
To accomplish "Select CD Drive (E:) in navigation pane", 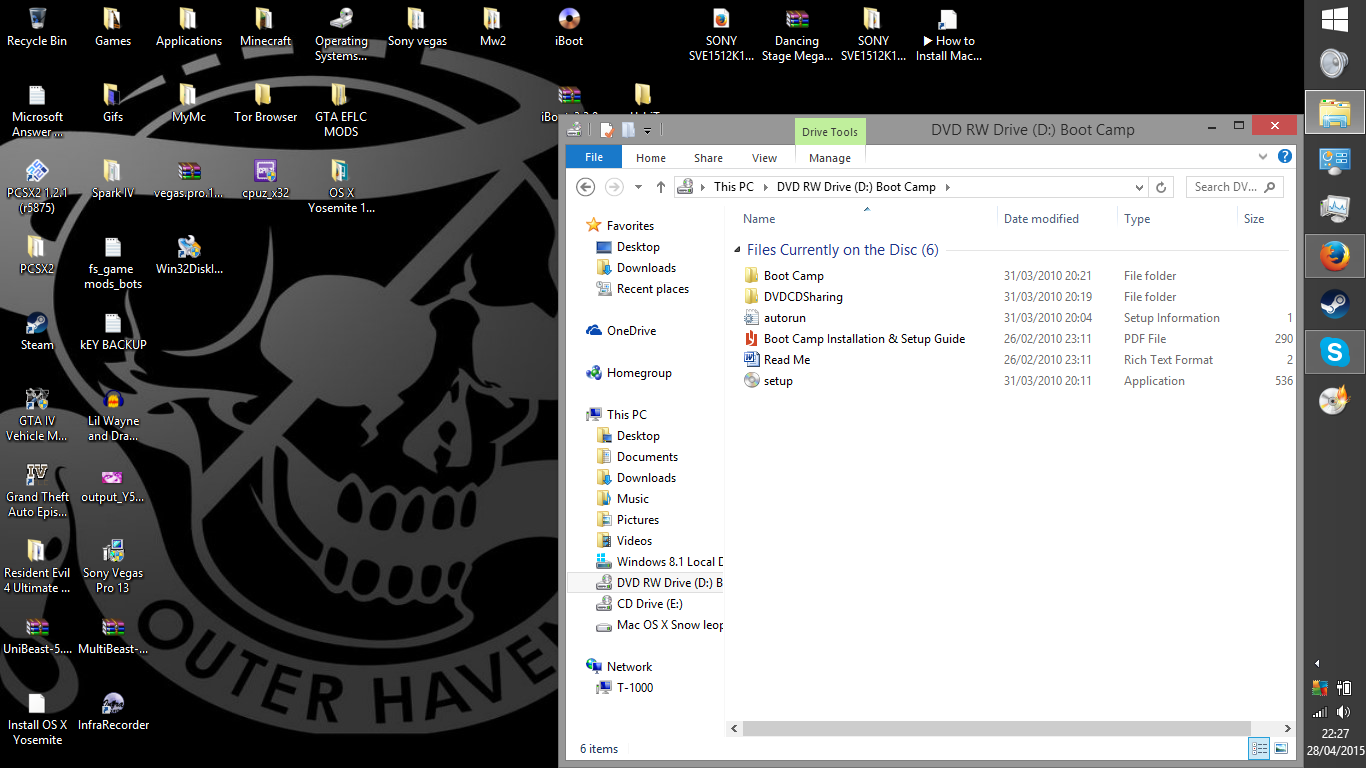I will point(650,604).
